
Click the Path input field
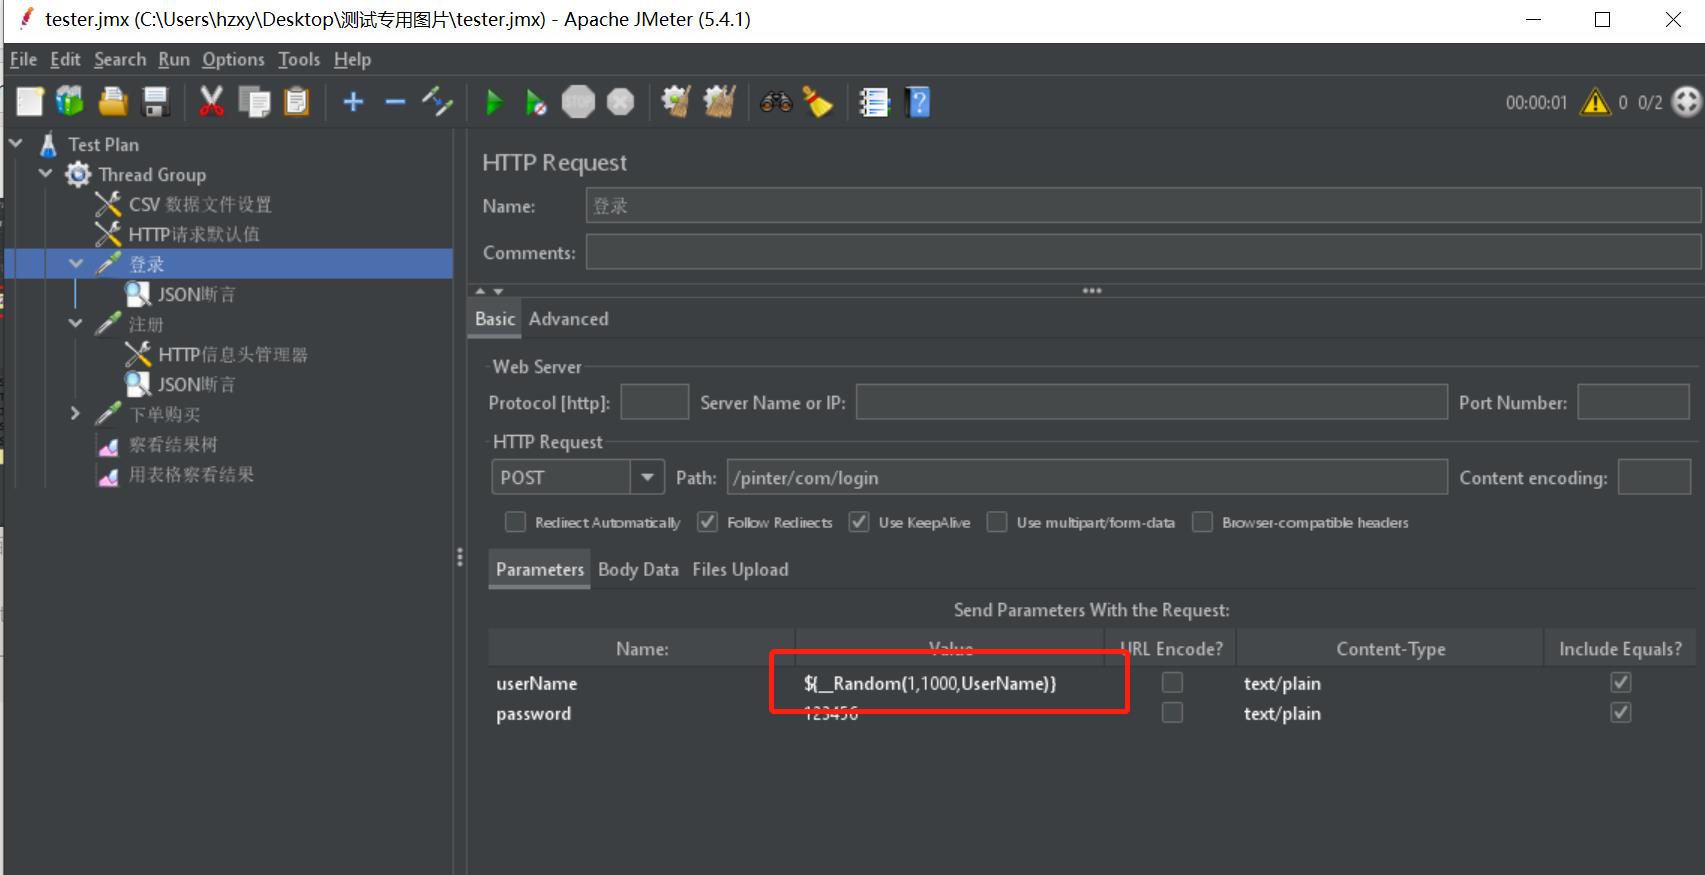pyautogui.click(x=1087, y=477)
